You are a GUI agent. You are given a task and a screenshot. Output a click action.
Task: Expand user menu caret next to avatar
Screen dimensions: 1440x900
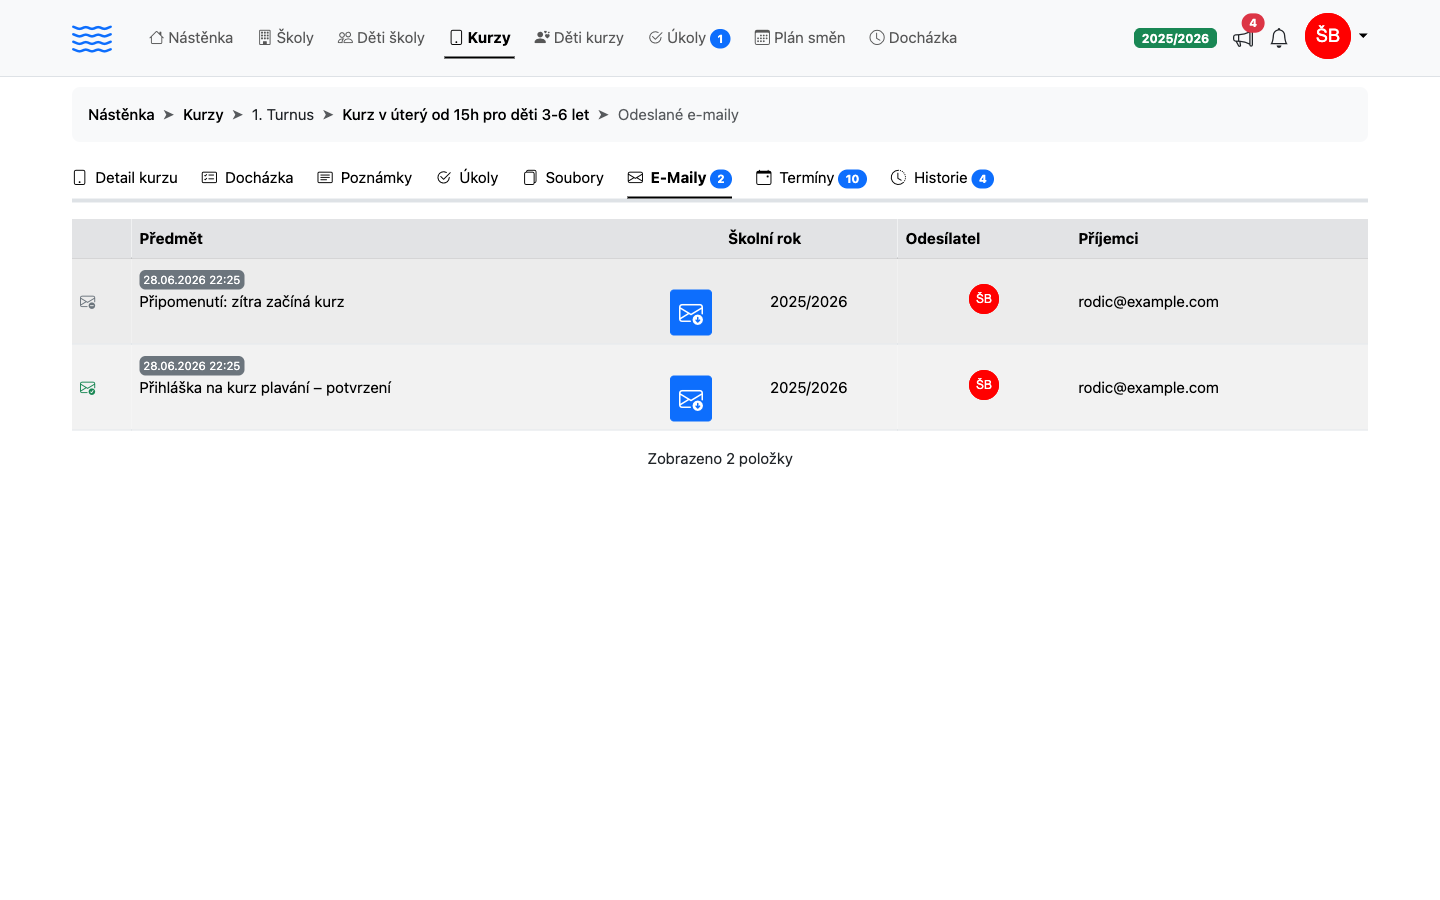point(1362,36)
